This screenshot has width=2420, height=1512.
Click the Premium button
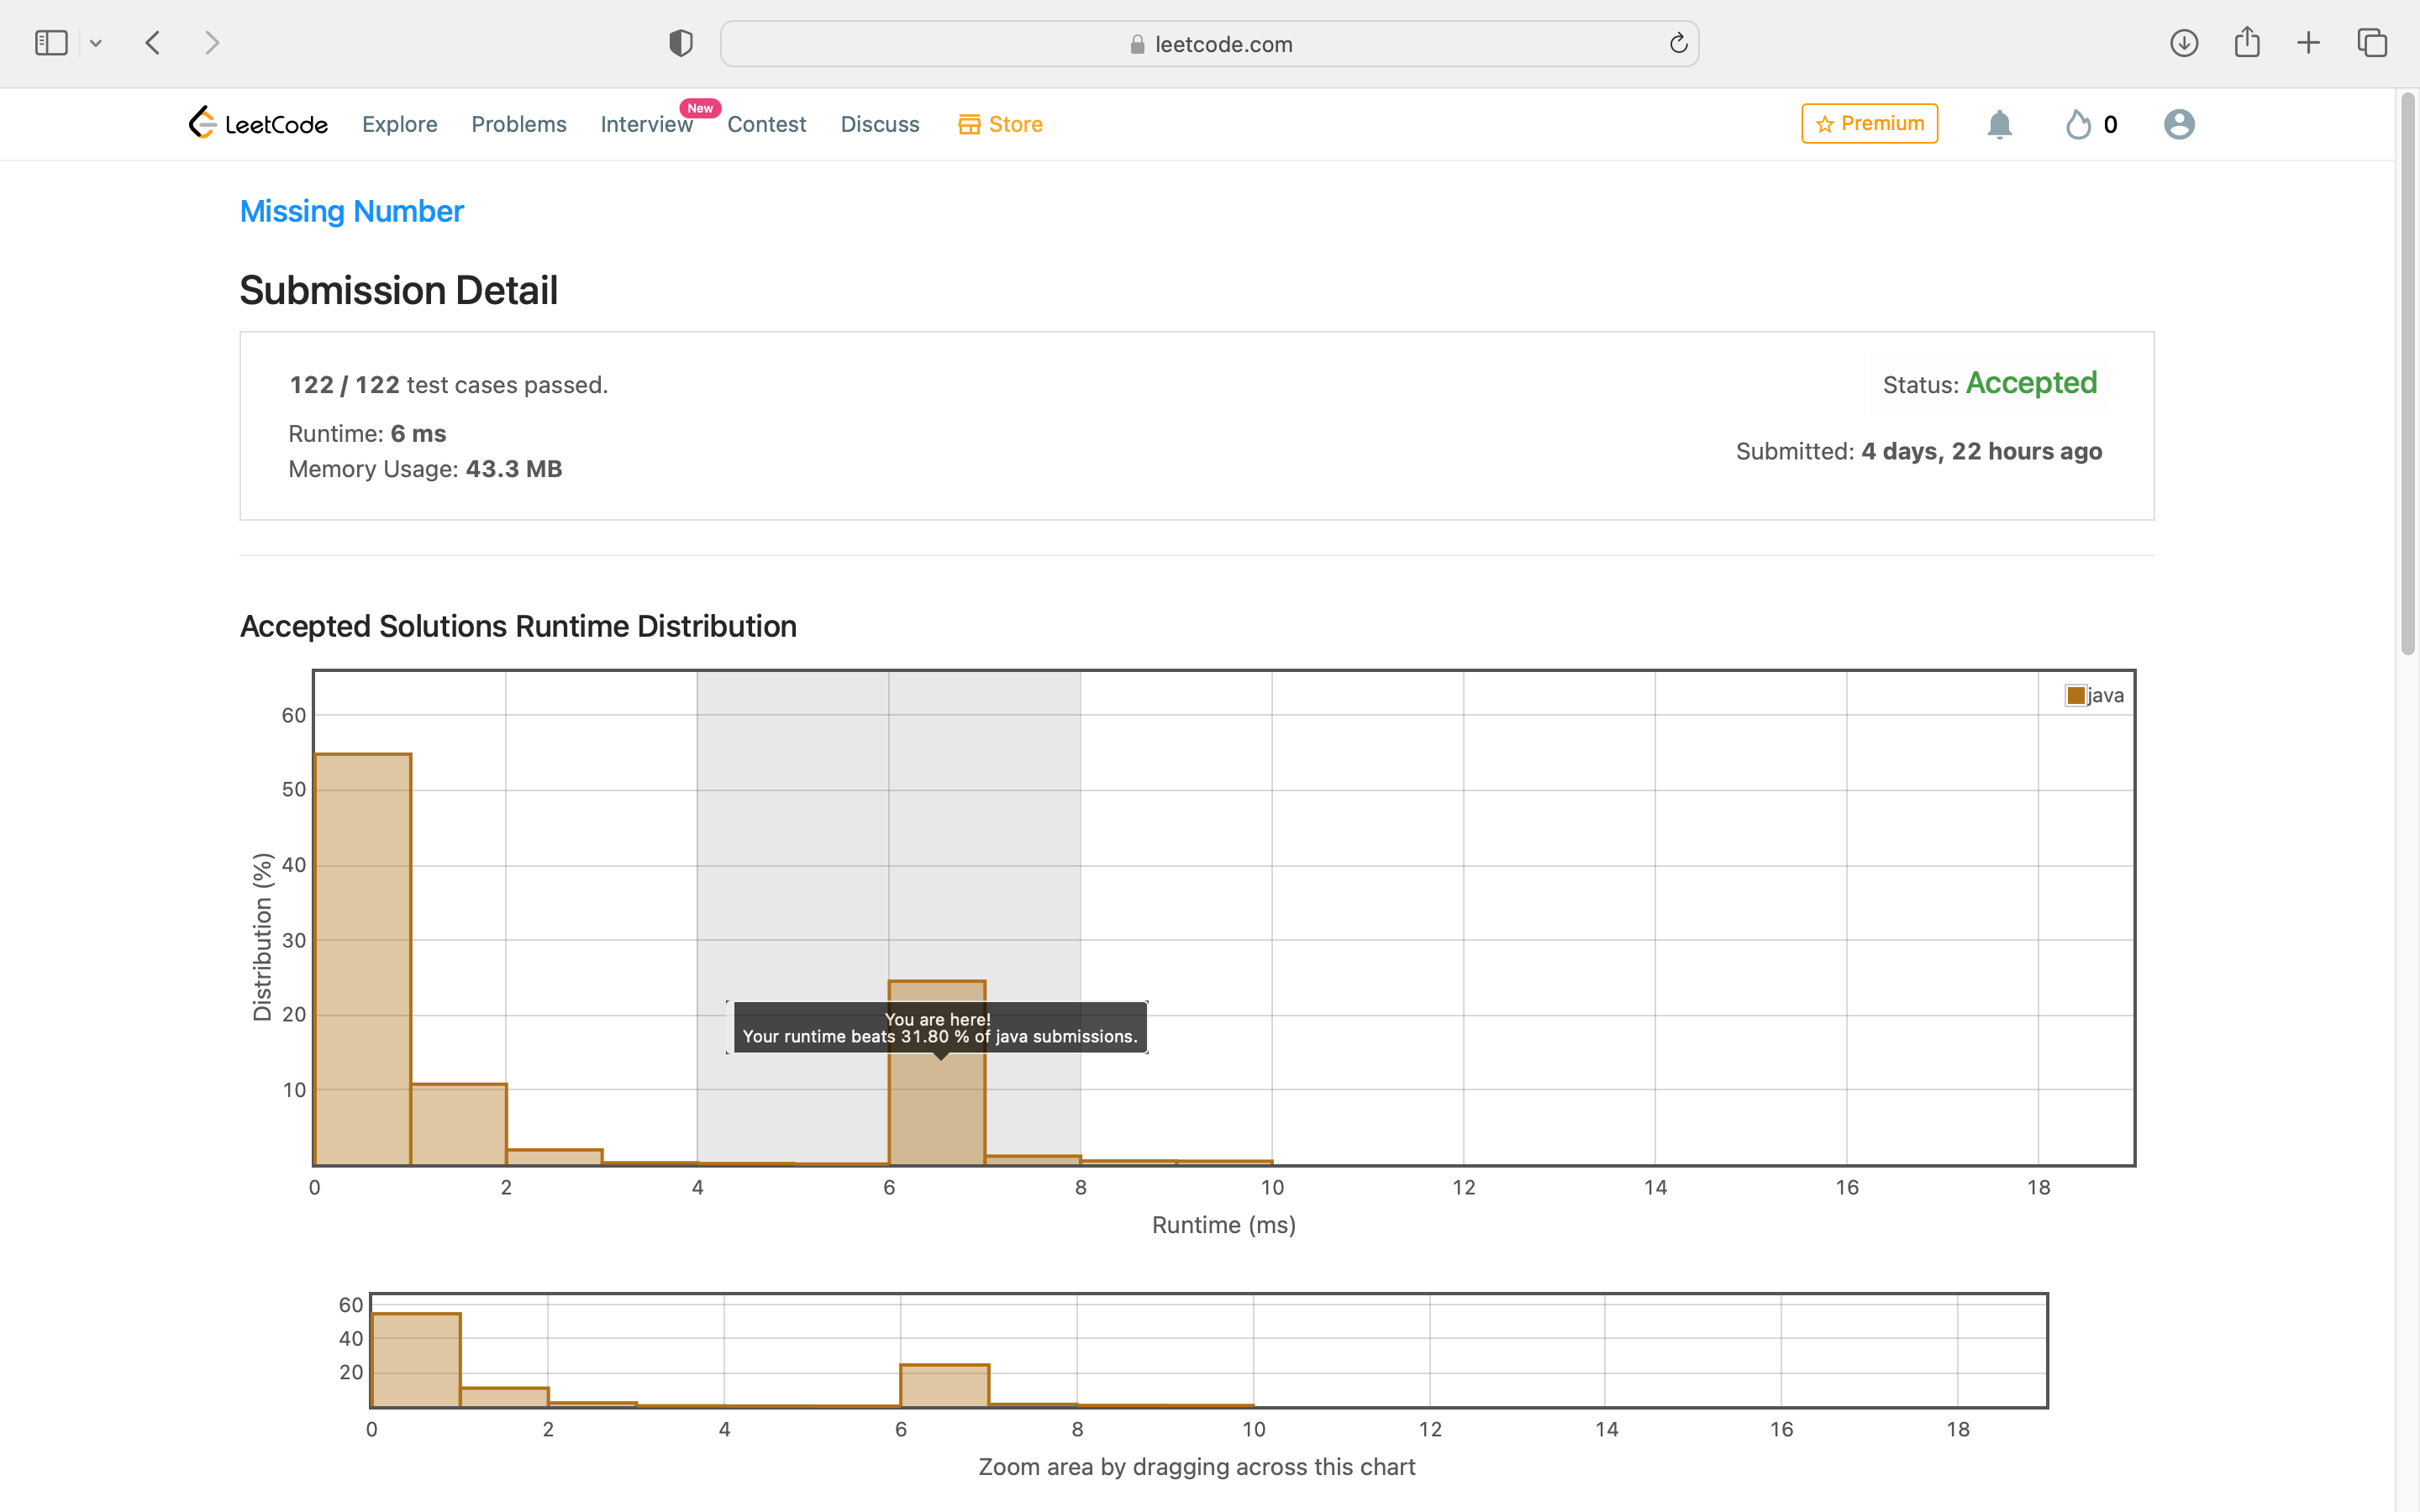(x=1869, y=123)
